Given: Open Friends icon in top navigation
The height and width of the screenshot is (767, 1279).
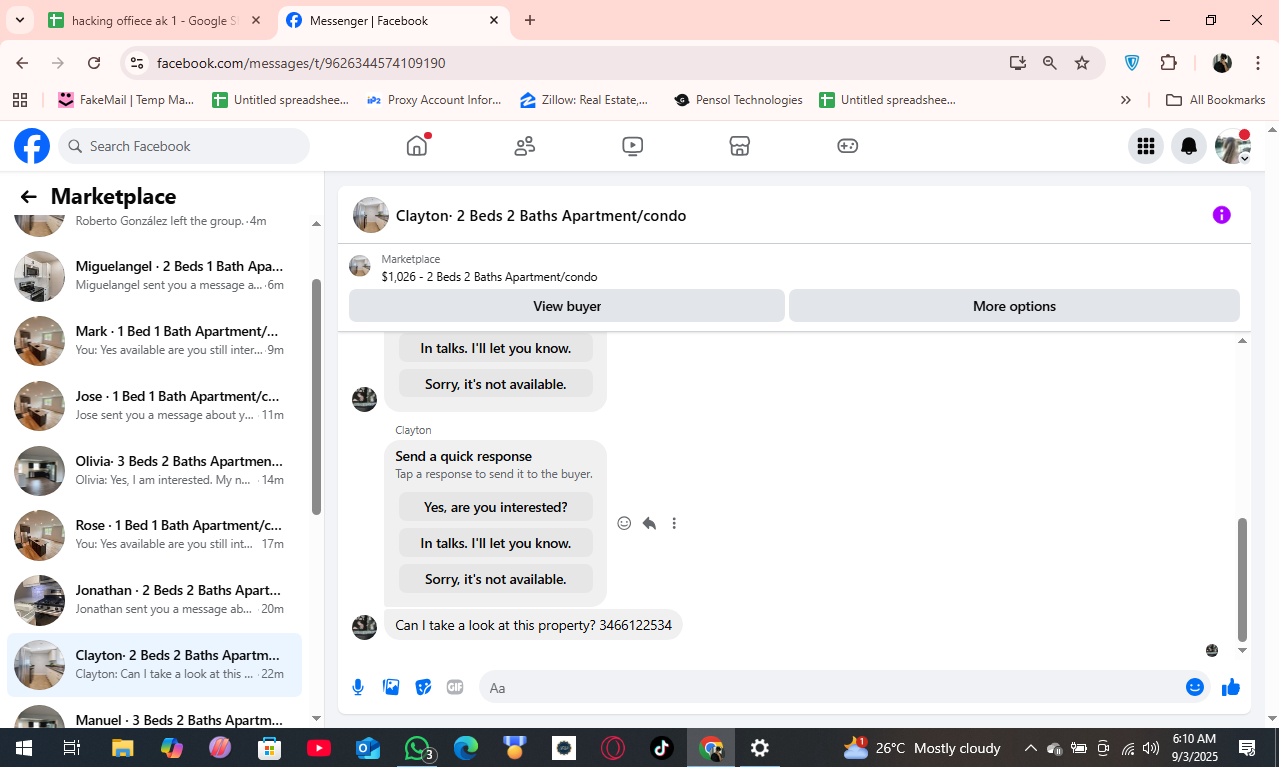Looking at the screenshot, I should 524,146.
